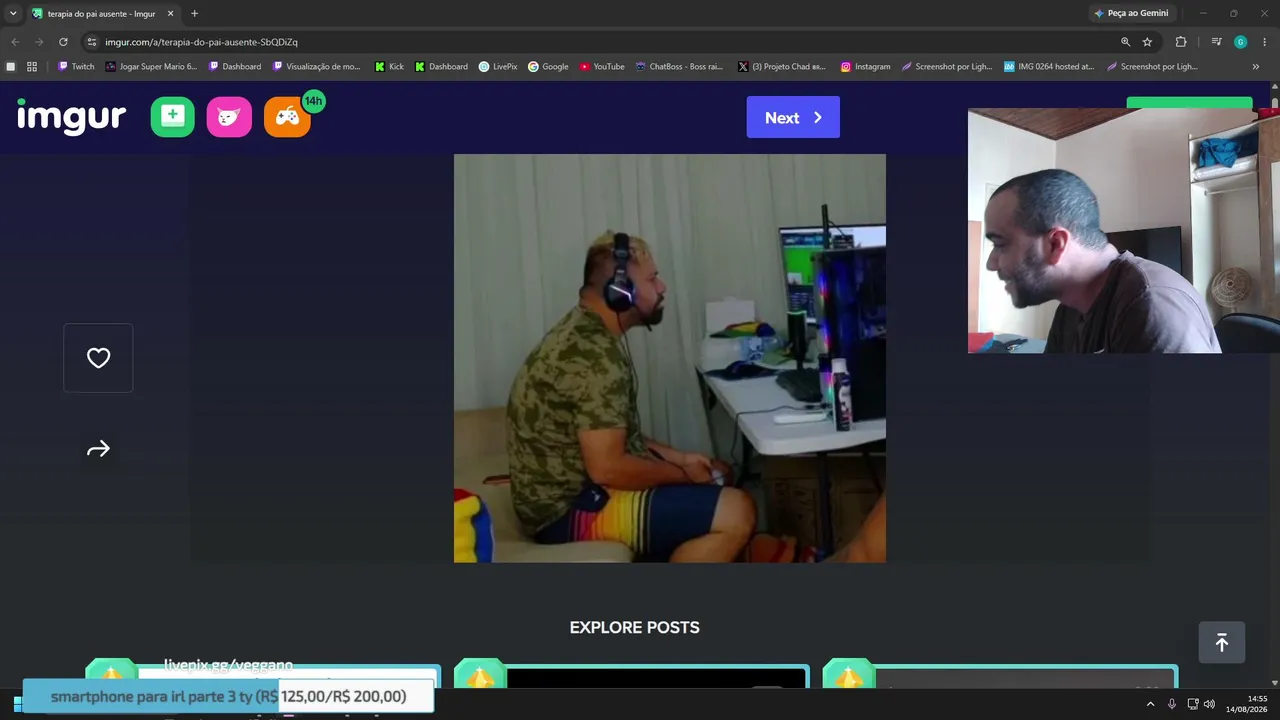Focus the address bar URL
Viewport: 1280px width, 720px height.
point(201,42)
